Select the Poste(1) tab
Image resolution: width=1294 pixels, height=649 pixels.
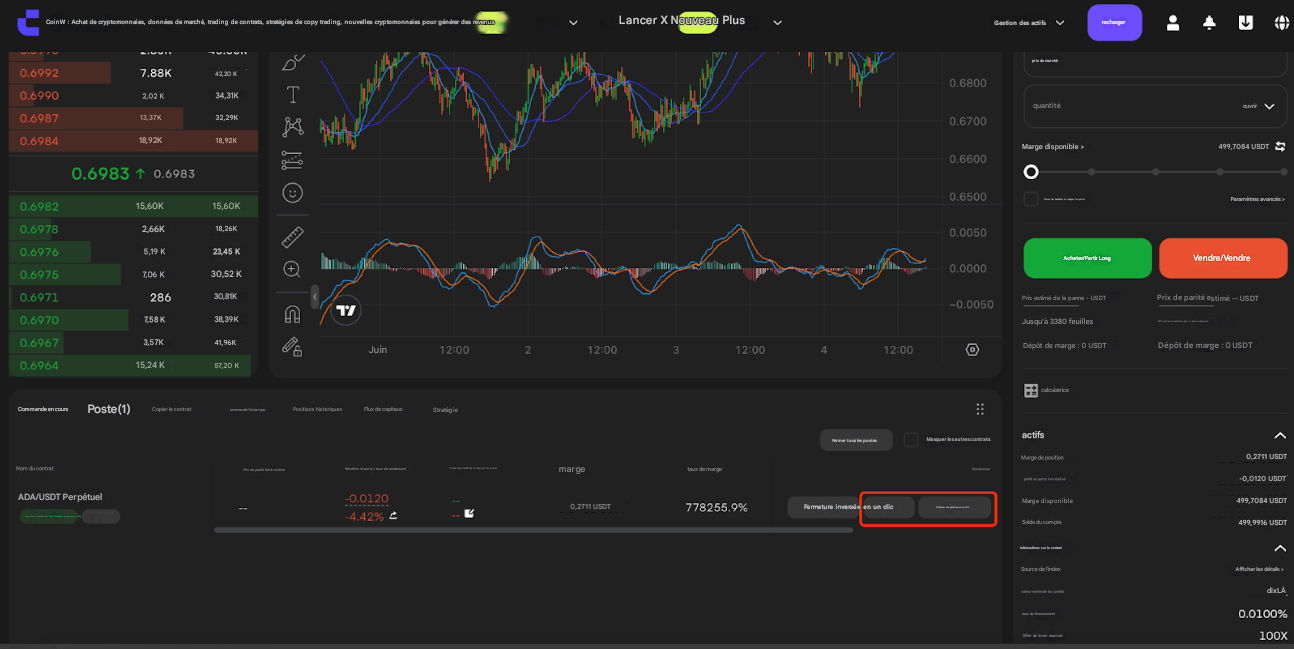point(109,409)
